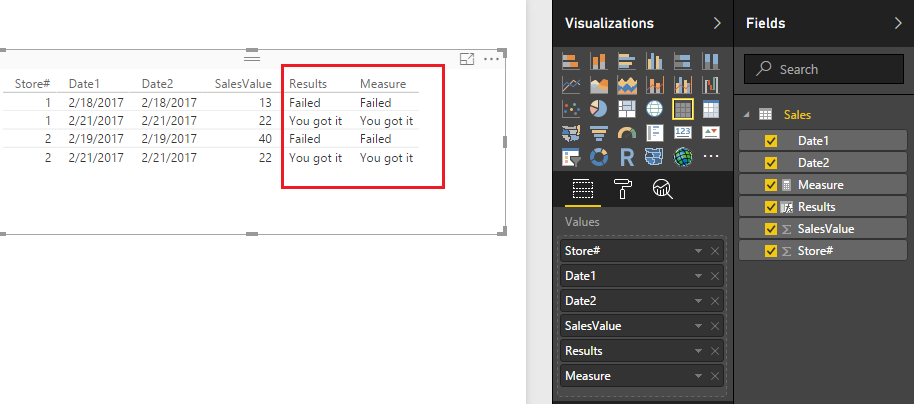914x404 pixels.
Task: Uncheck the SalesValue field checkbox
Action: coord(771,229)
